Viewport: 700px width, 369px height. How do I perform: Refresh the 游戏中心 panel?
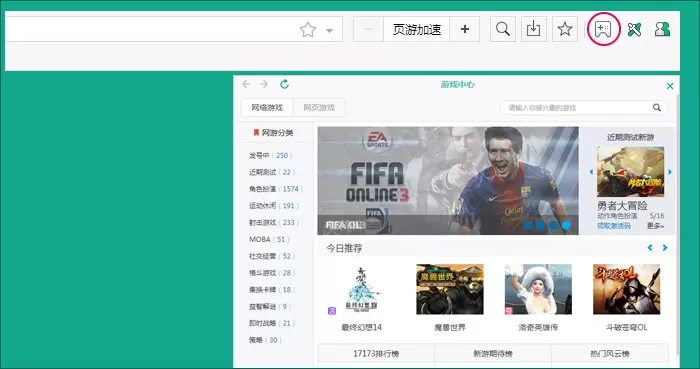(284, 84)
